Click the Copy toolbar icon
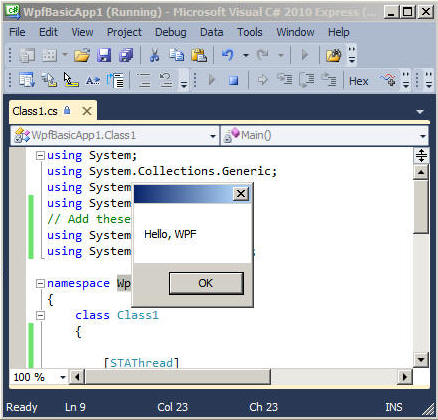Screen dimensions: 438x420 point(177,55)
